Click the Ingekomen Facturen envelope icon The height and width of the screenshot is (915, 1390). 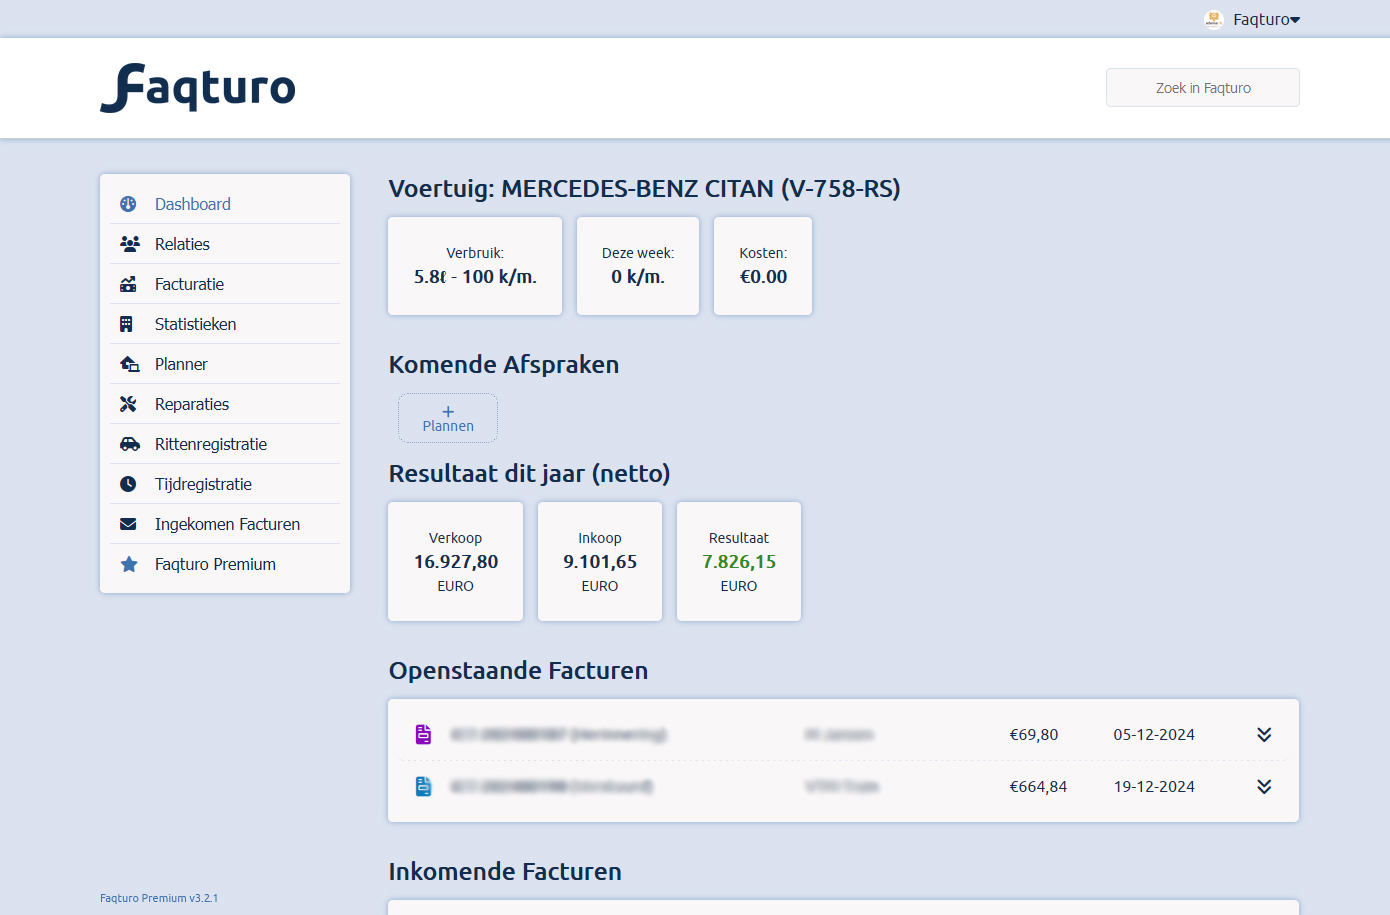[x=128, y=524]
